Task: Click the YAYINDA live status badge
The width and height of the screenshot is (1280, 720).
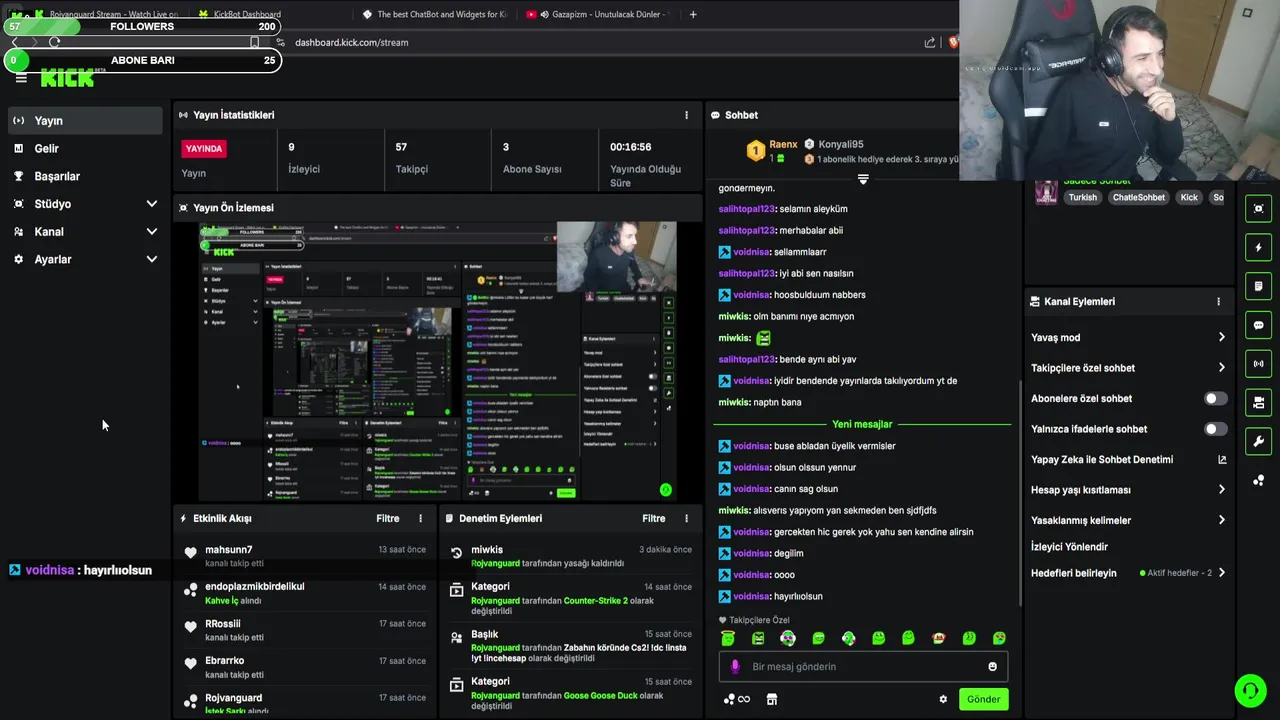Action: click(x=204, y=149)
